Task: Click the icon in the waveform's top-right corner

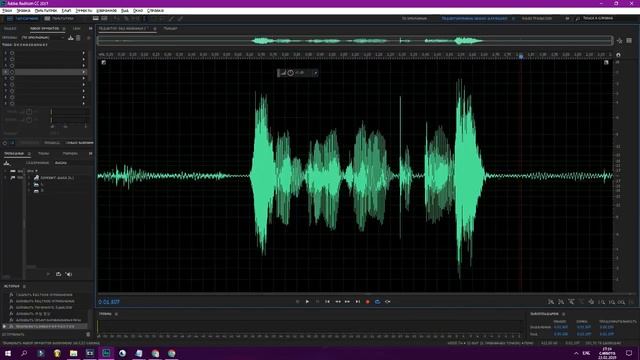Action: (606, 62)
